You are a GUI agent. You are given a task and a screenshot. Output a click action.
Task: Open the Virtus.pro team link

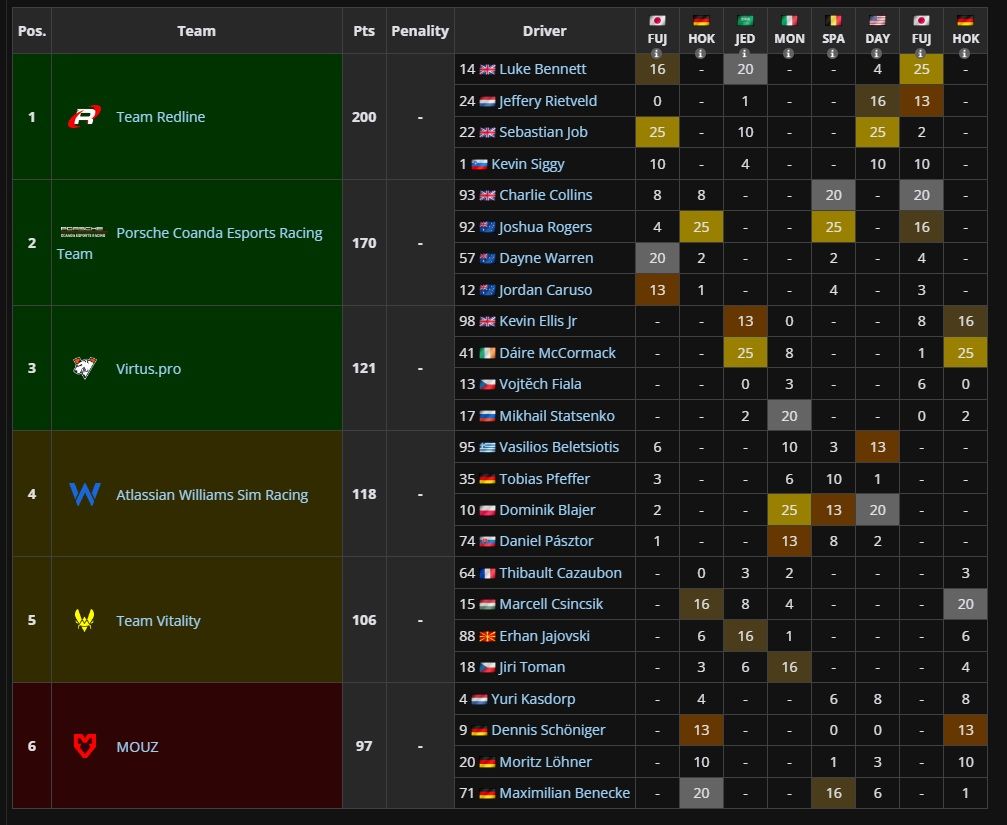[148, 369]
